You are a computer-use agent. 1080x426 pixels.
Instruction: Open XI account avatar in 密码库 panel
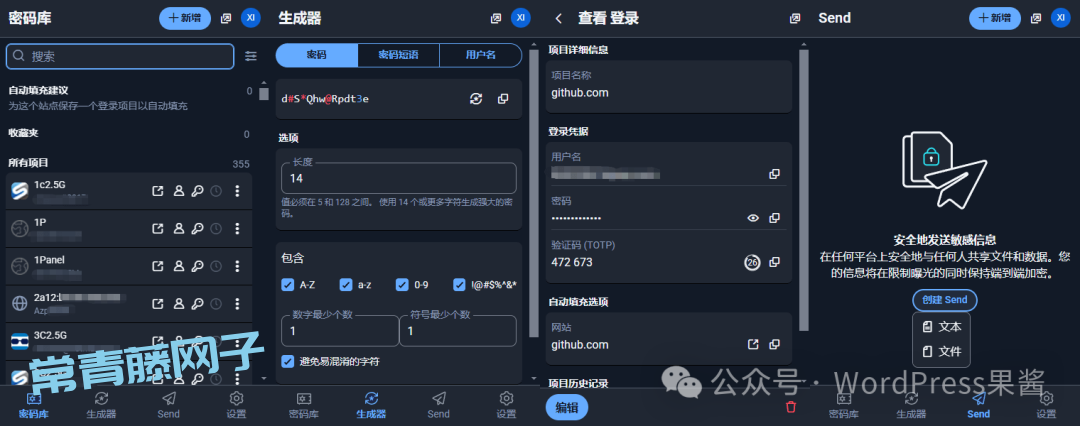251,18
